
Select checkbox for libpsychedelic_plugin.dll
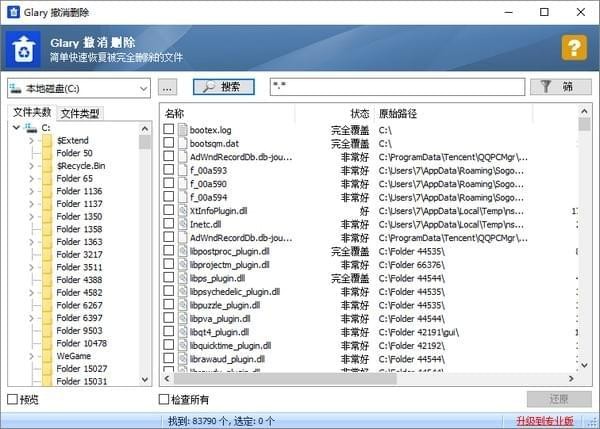click(169, 290)
